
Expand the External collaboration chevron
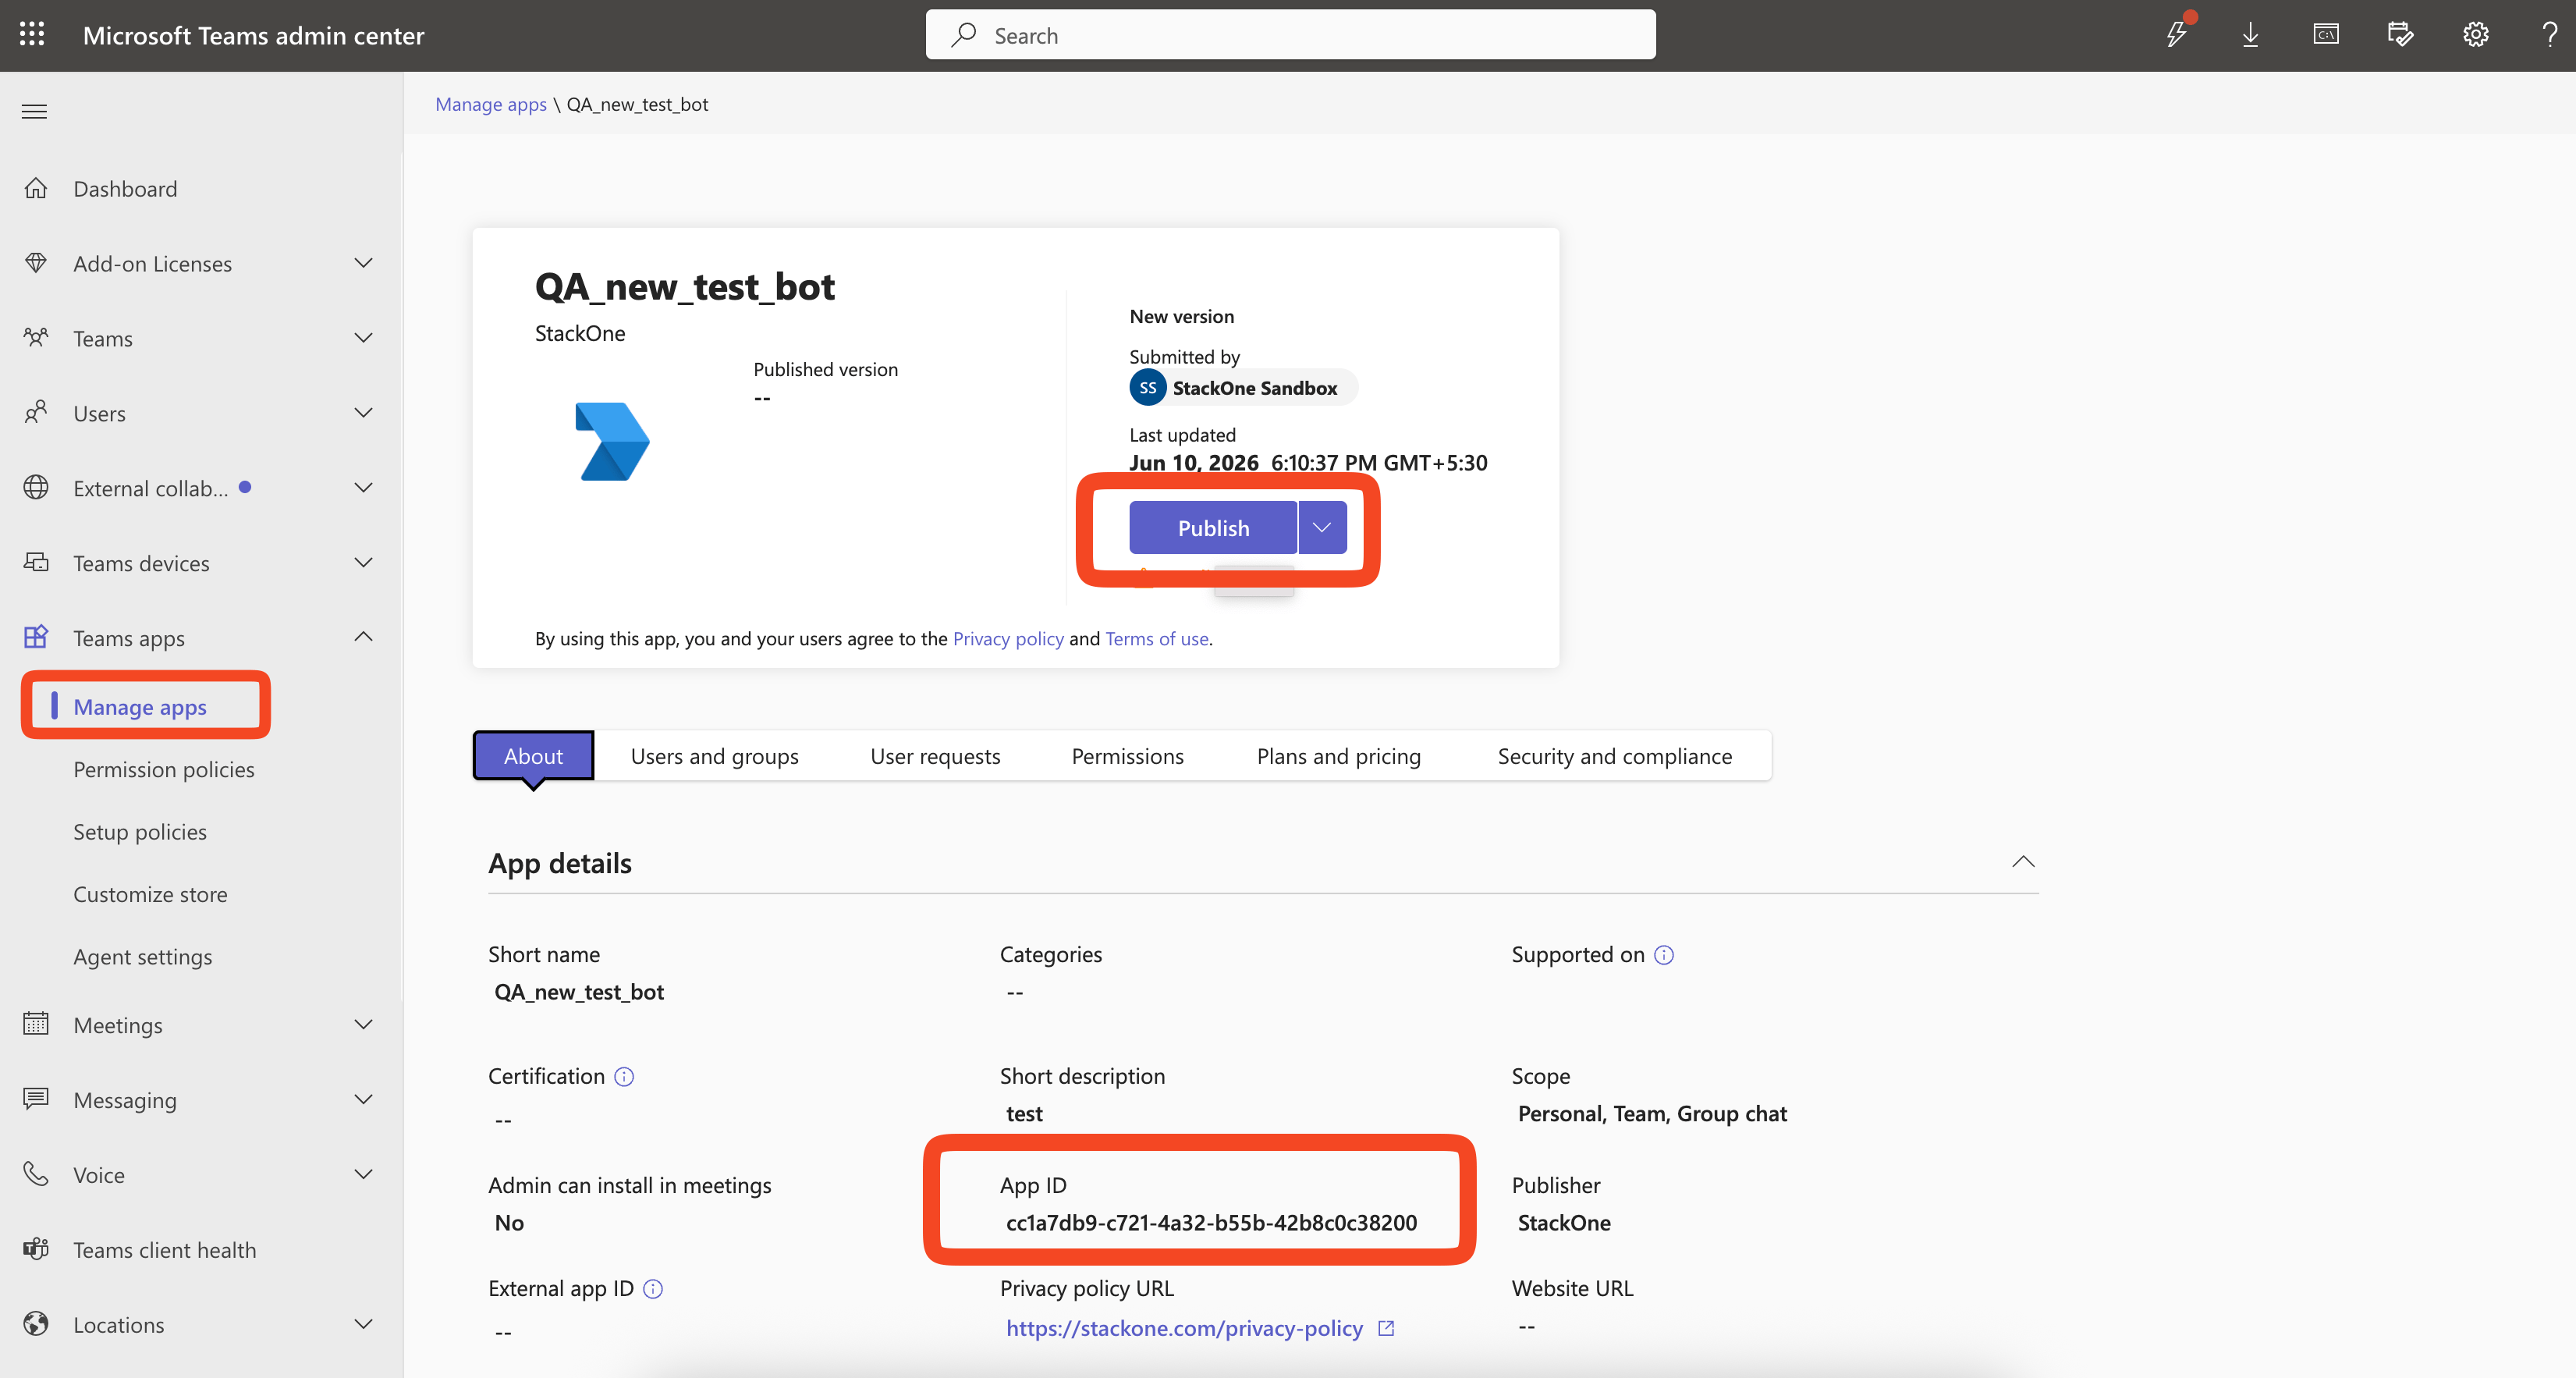(364, 488)
